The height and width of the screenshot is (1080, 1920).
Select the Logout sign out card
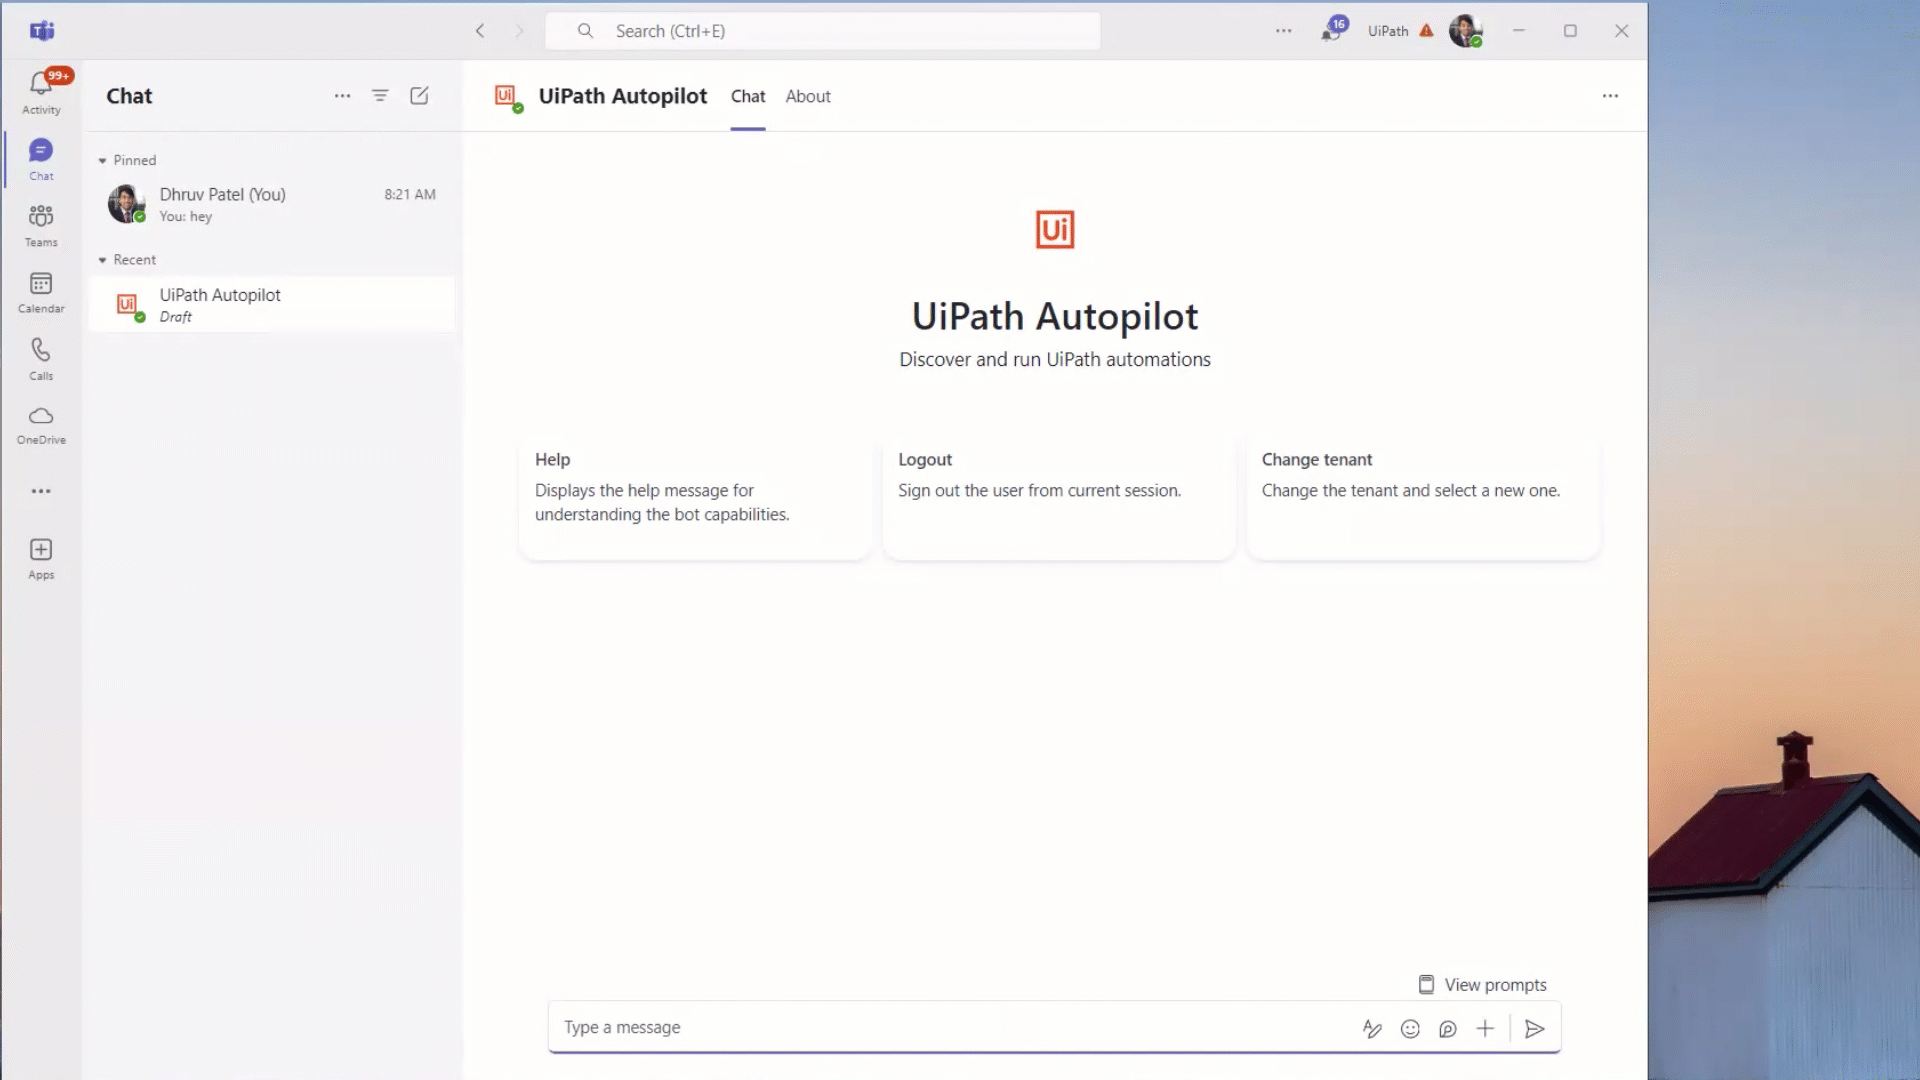point(1055,501)
